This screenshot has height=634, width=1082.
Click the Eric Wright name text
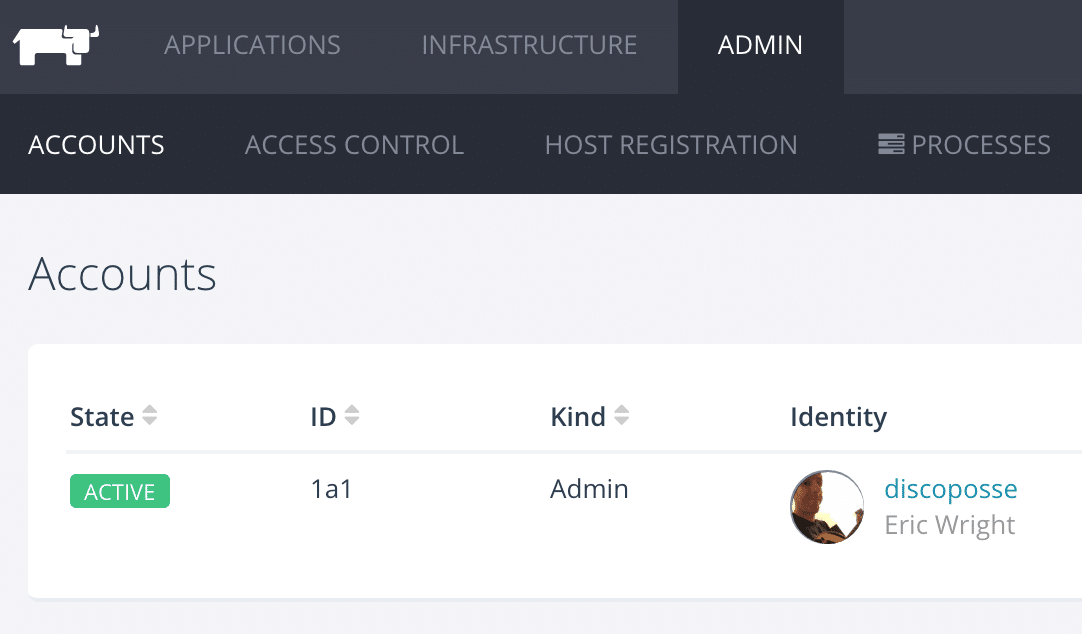[x=949, y=525]
